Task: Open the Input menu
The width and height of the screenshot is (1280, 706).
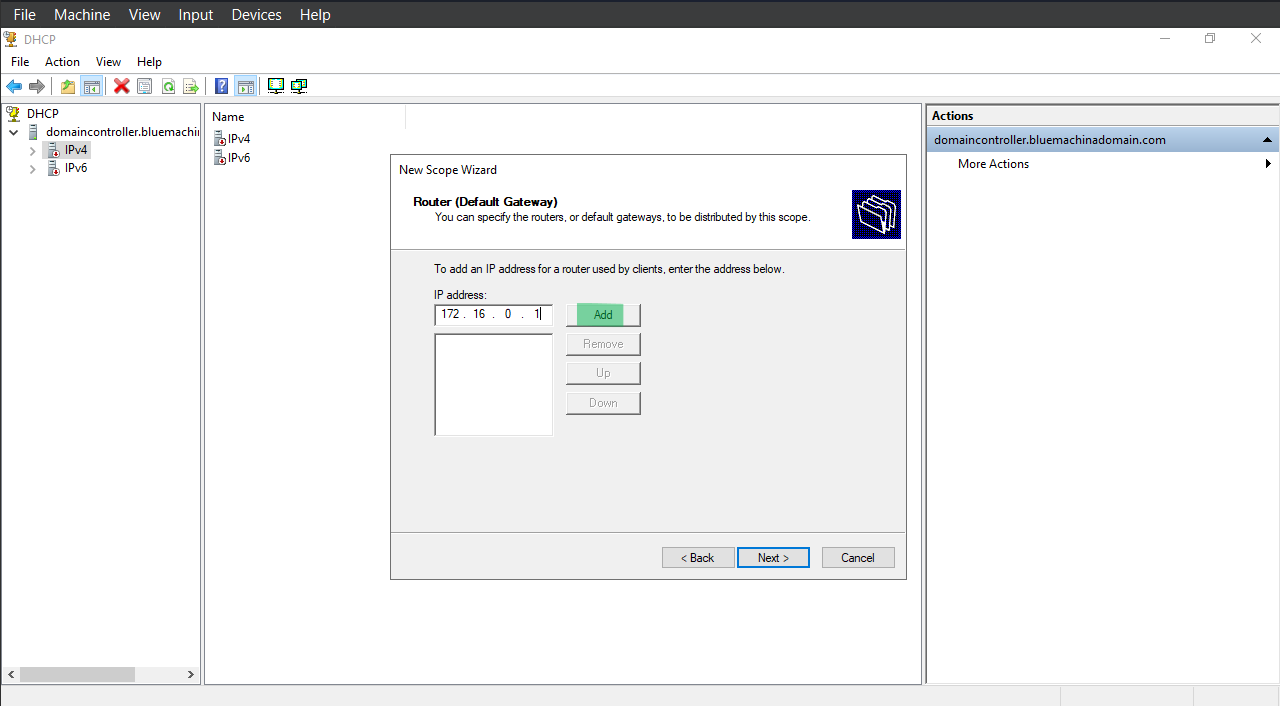Action: click(x=196, y=14)
